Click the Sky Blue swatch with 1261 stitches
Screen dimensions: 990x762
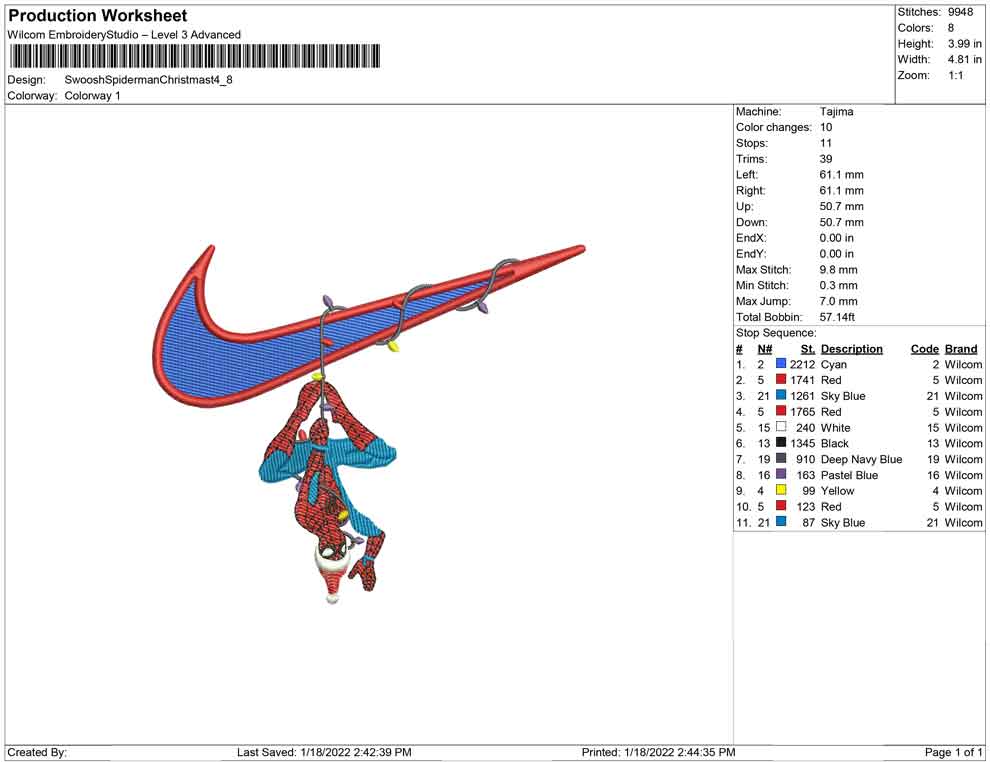781,395
